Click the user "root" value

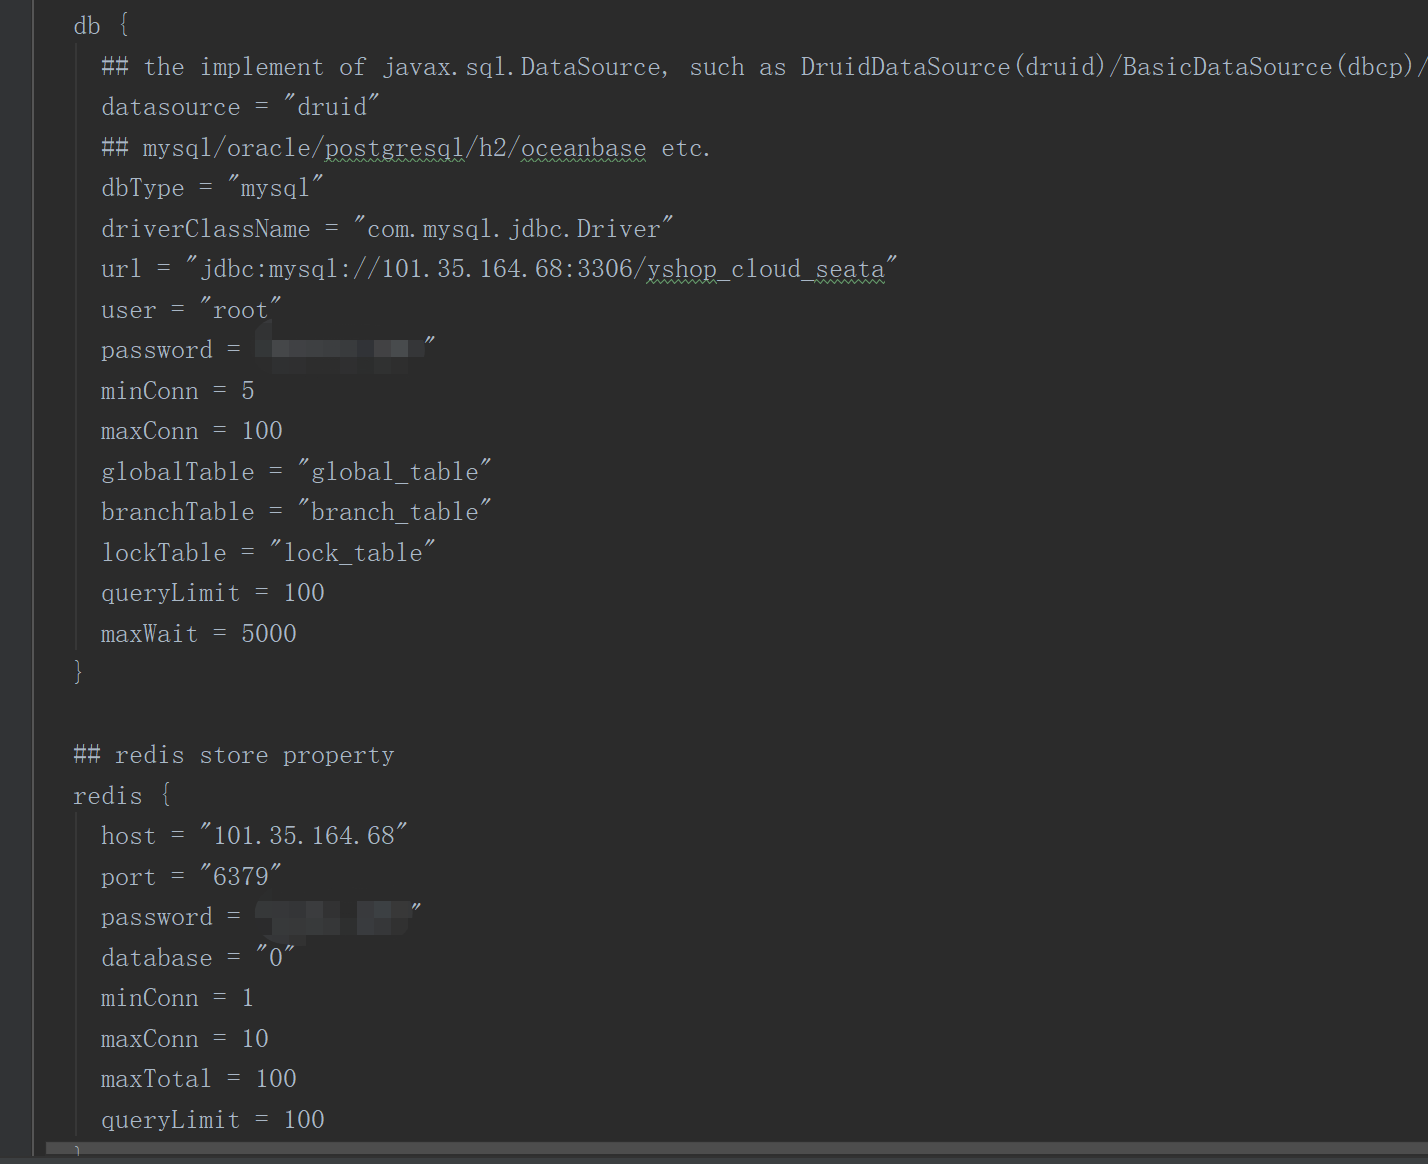click(x=241, y=310)
